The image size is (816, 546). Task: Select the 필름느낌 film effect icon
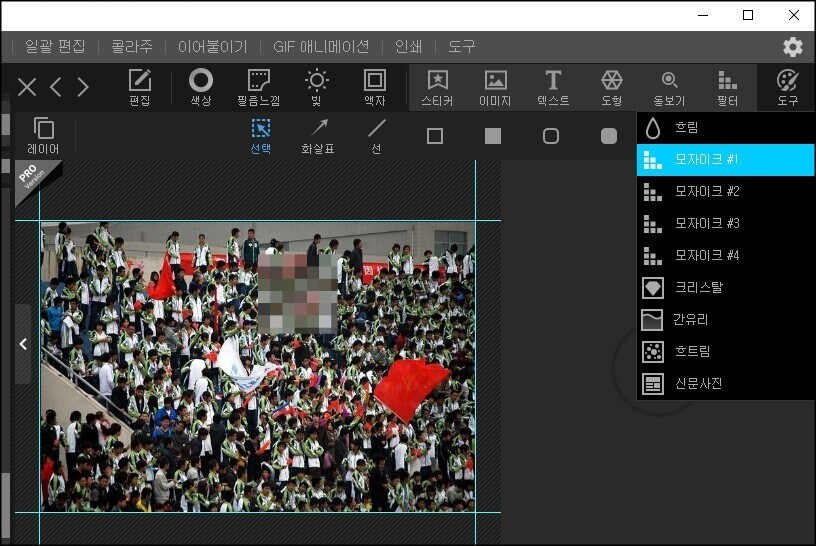click(x=259, y=87)
